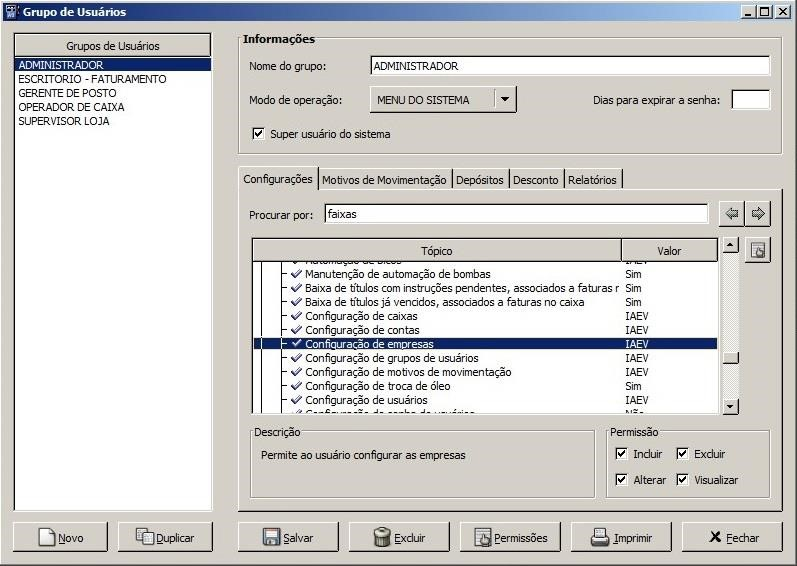Click the Novo button
797x566 pixels.
(60, 537)
